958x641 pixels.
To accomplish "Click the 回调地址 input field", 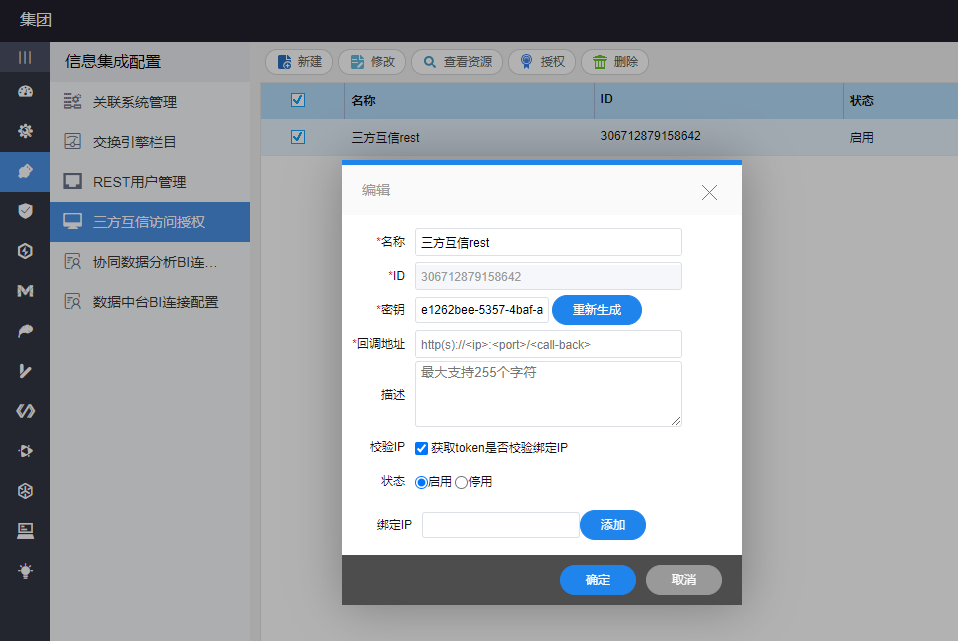I will [547, 344].
